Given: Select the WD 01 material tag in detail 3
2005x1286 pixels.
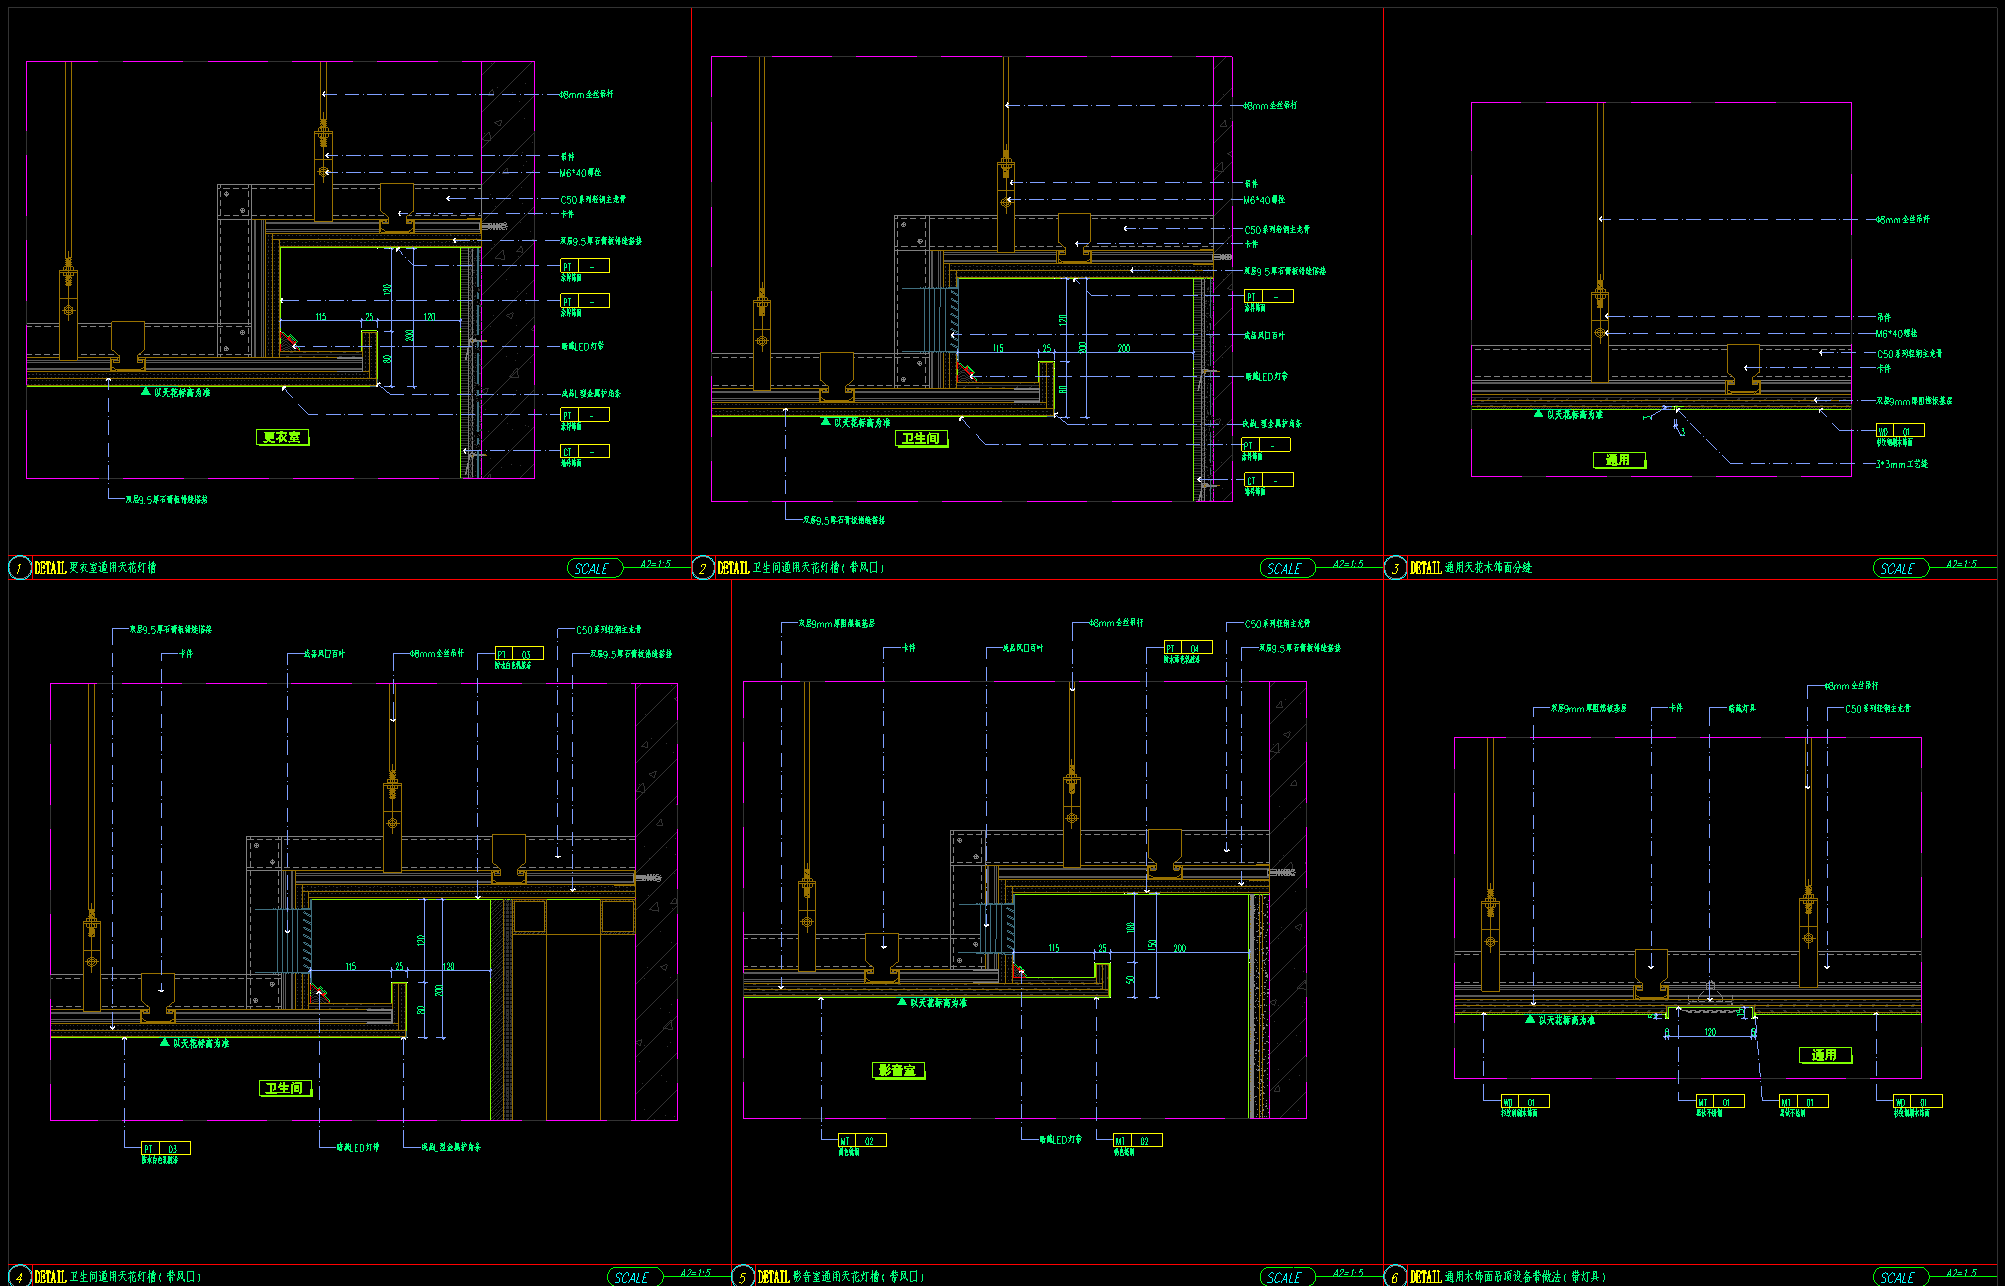Looking at the screenshot, I should point(1899,431).
